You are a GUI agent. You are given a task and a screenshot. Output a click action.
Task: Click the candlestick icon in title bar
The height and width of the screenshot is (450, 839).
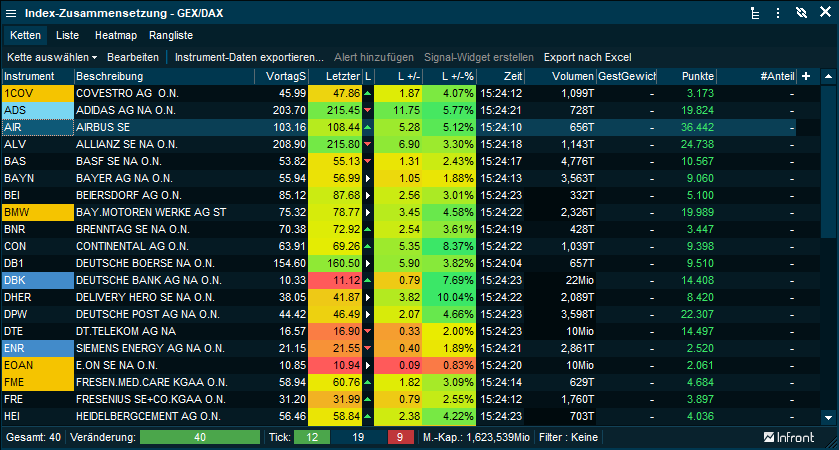[12, 13]
